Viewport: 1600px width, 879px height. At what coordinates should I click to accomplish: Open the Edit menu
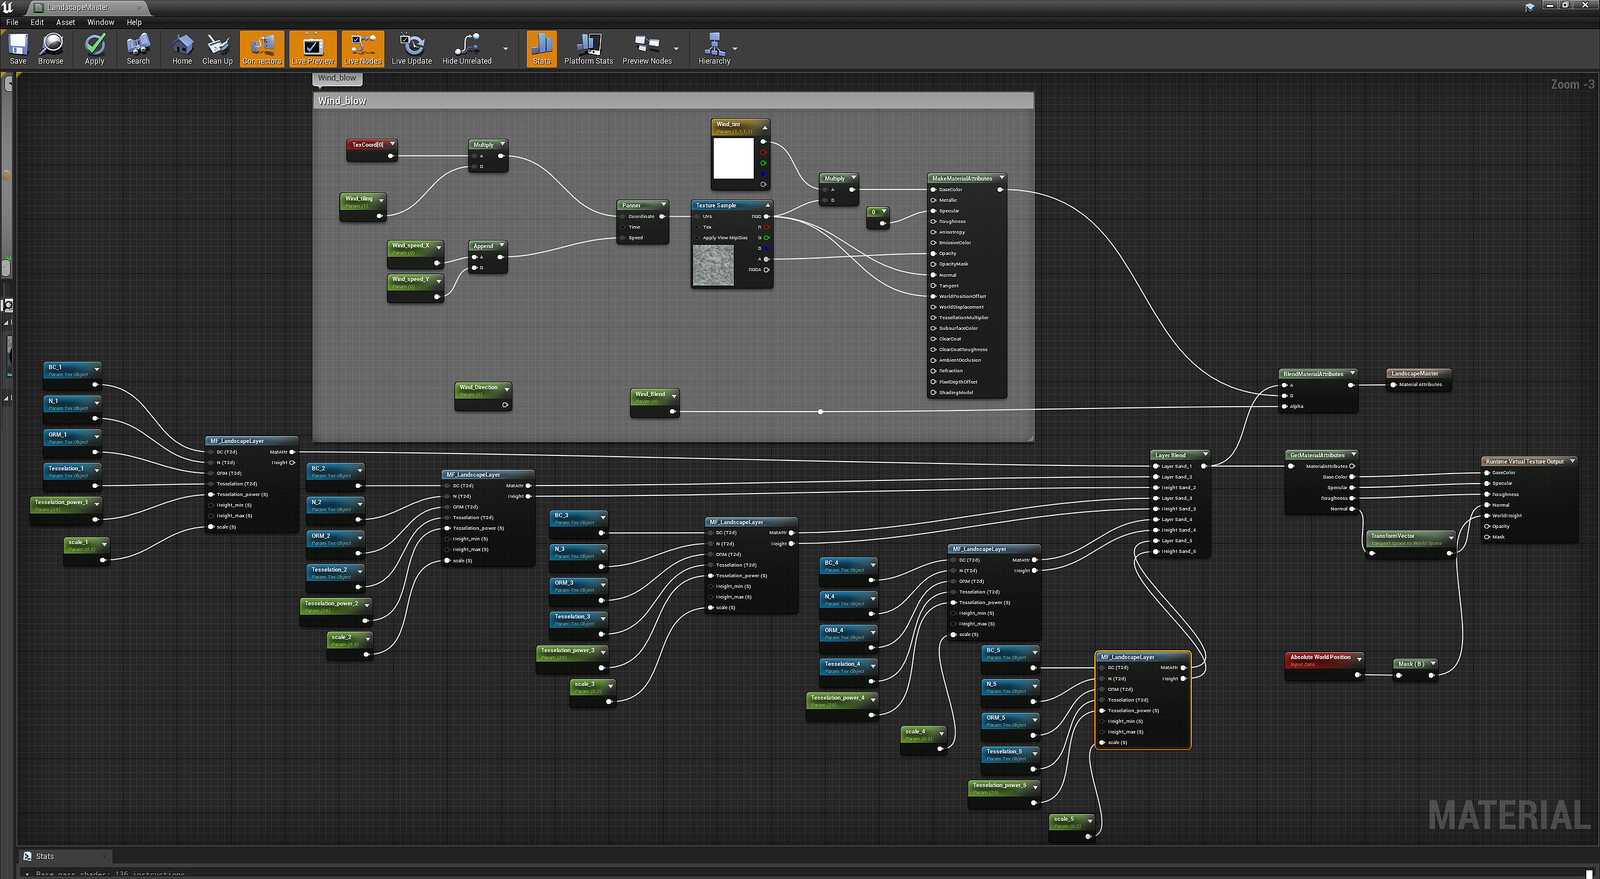37,22
